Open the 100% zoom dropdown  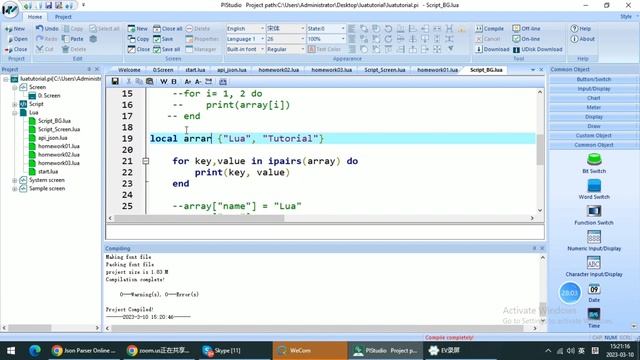tap(326, 39)
